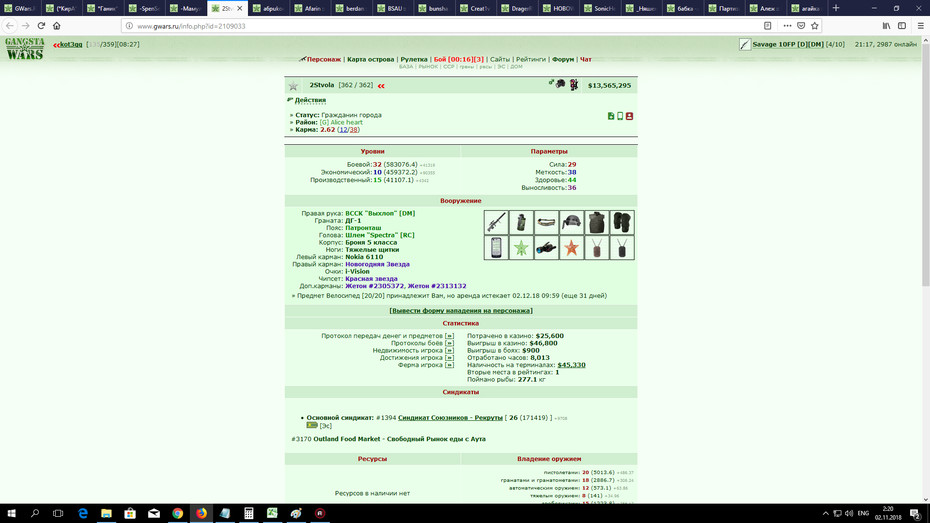Open the Форум menu item
The image size is (930, 523).
pos(563,59)
